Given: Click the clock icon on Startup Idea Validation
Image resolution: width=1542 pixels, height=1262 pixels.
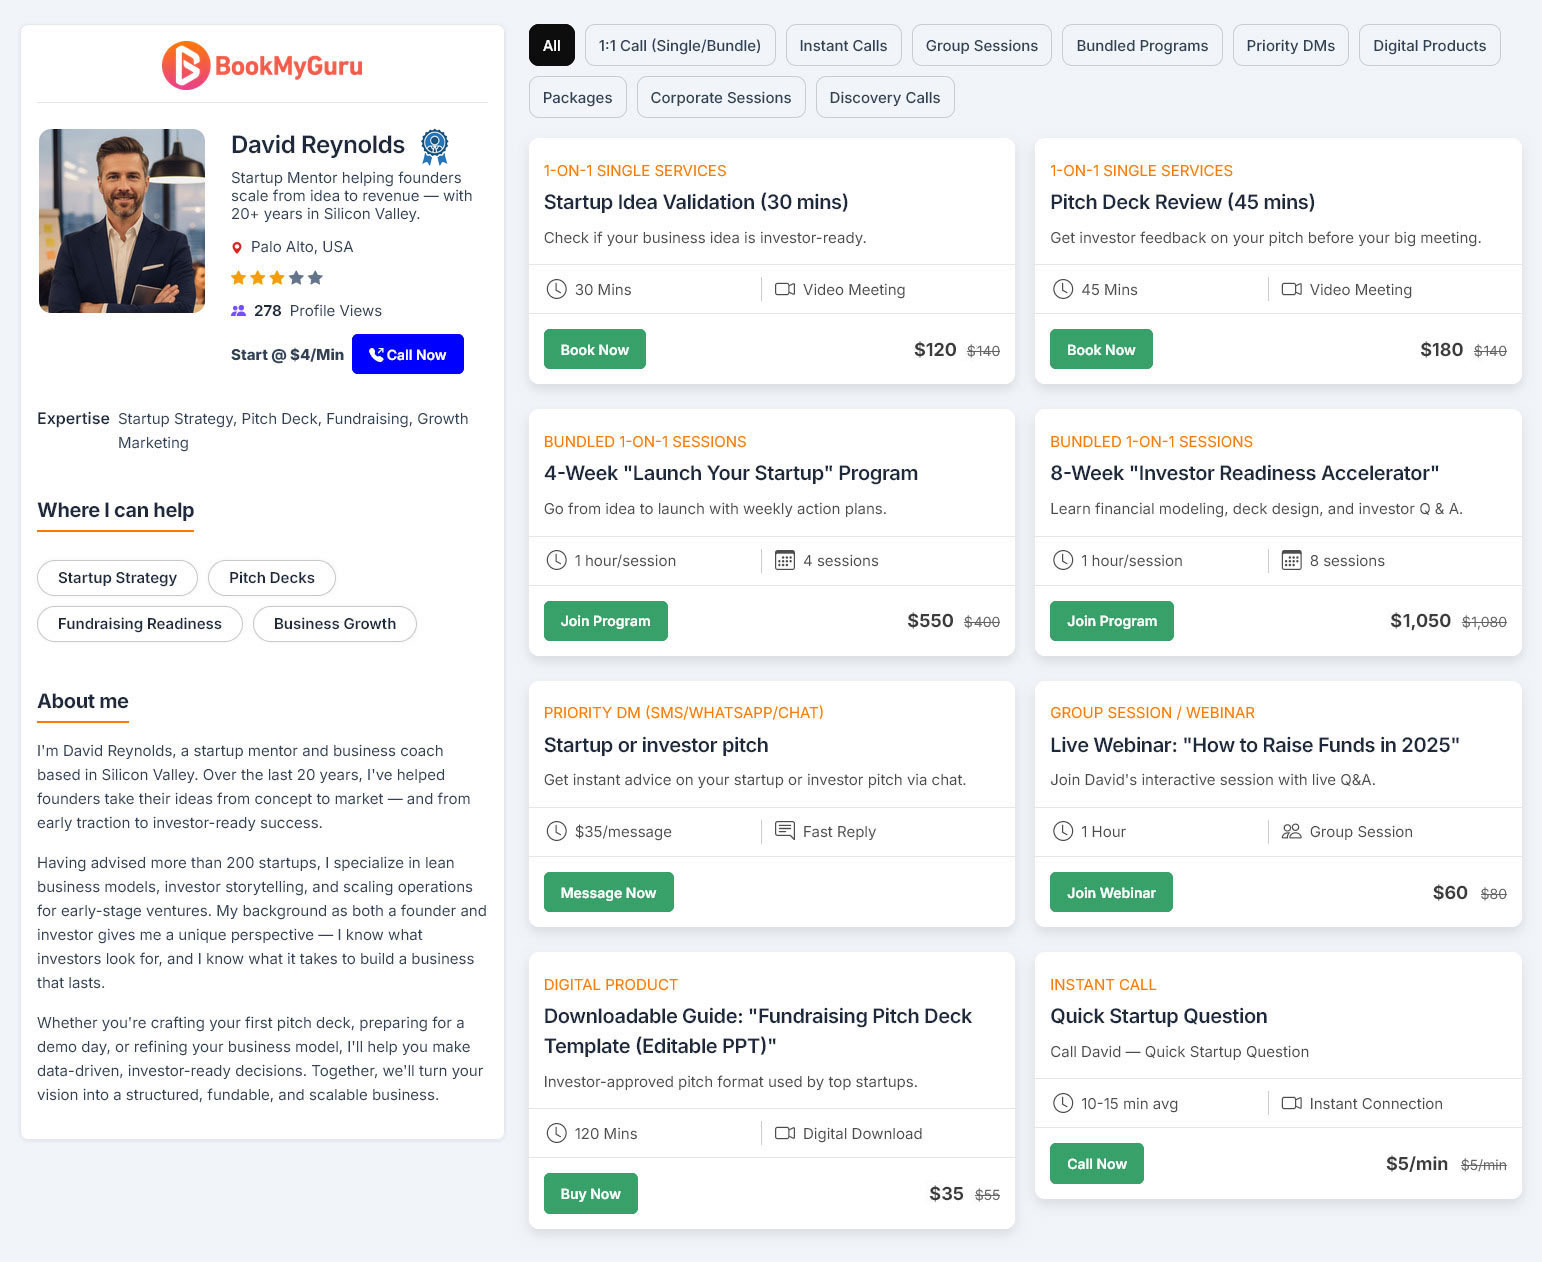Looking at the screenshot, I should pos(557,290).
